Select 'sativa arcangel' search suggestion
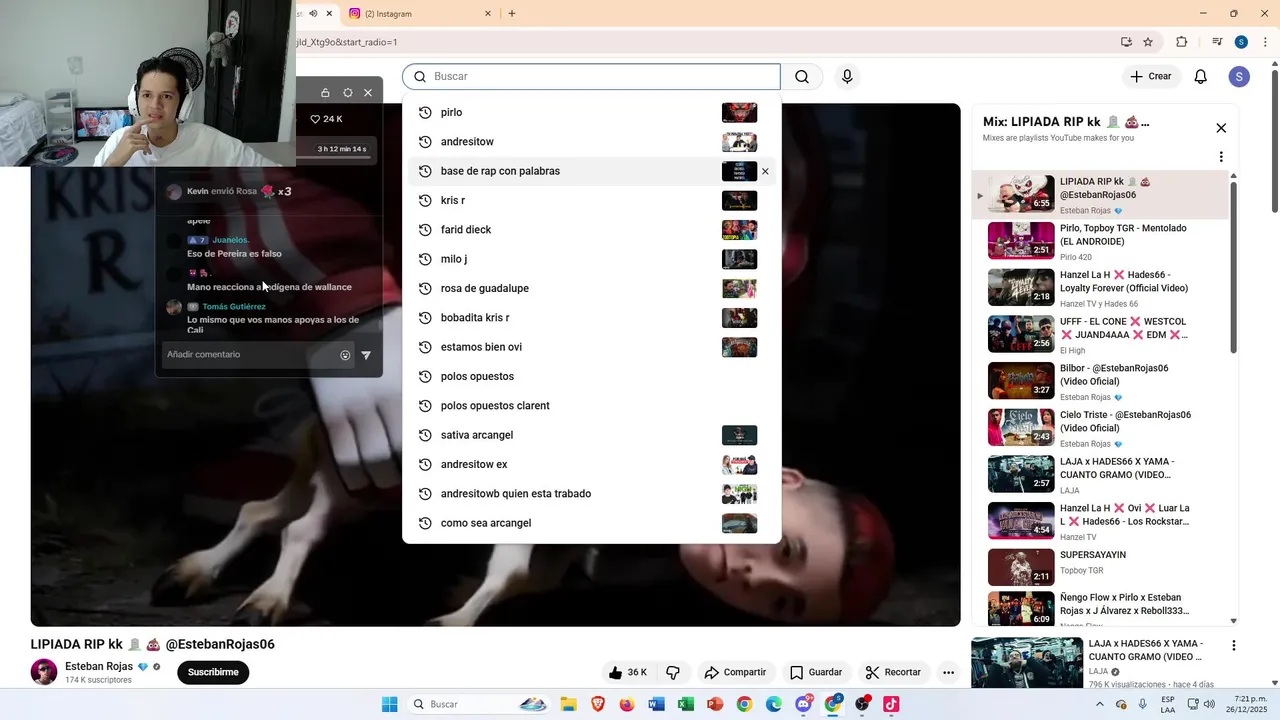Viewport: 1280px width, 720px height. coord(591,435)
